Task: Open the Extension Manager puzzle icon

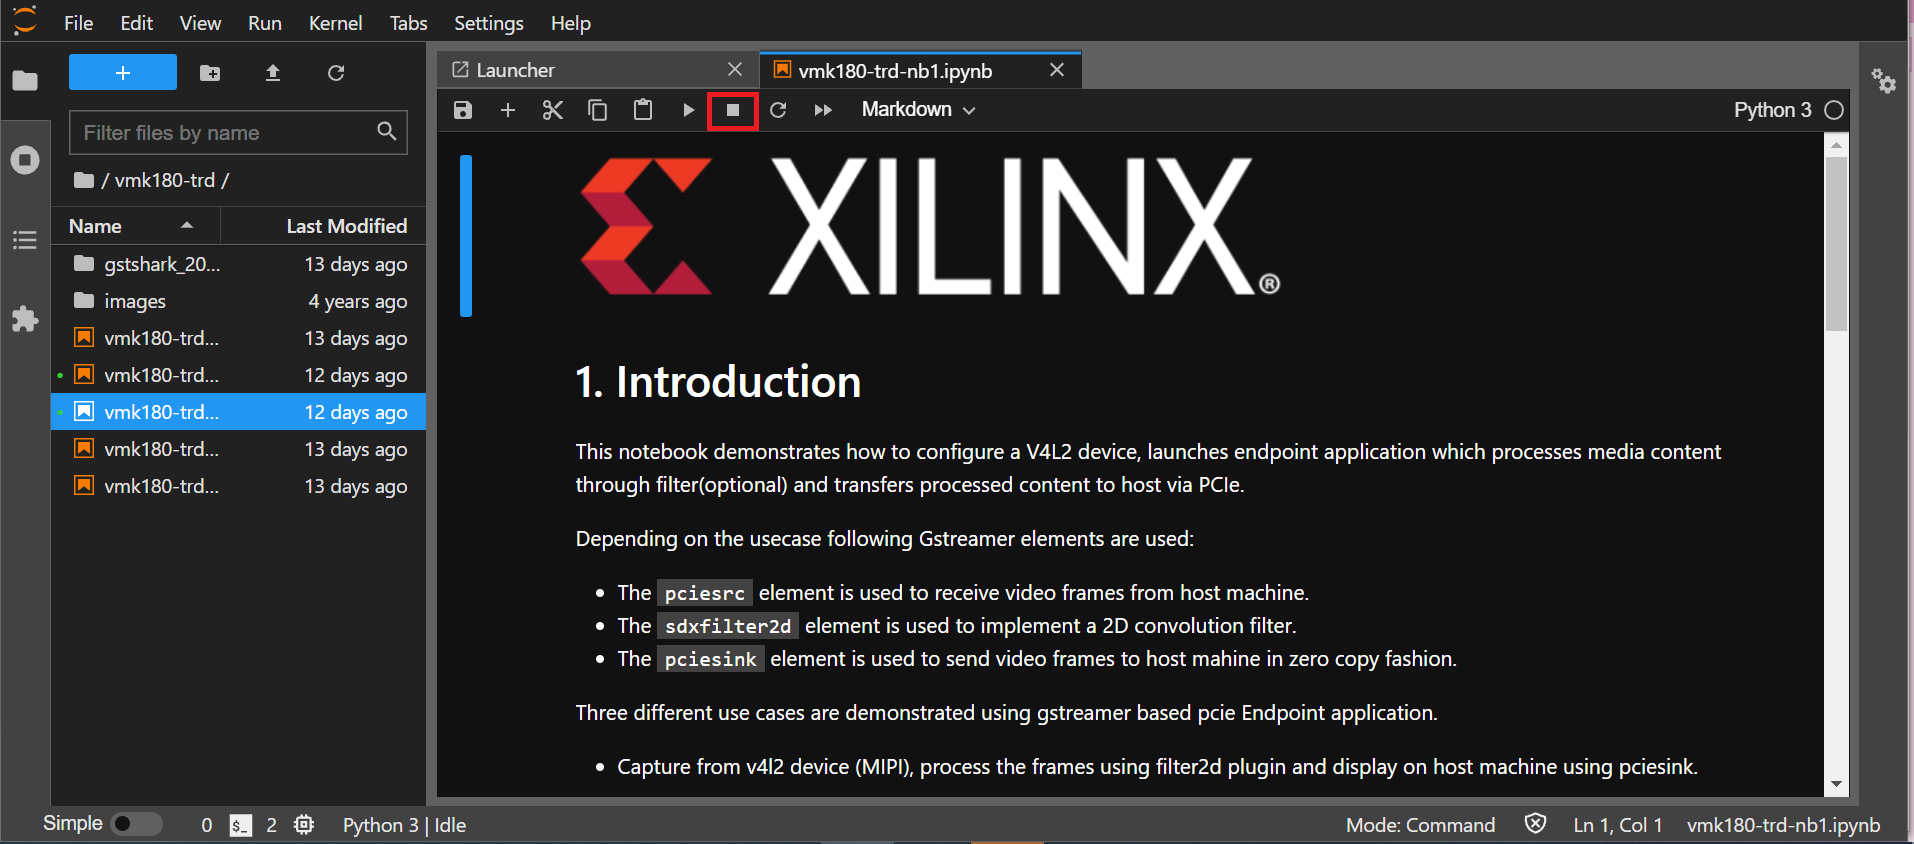Action: tap(25, 319)
